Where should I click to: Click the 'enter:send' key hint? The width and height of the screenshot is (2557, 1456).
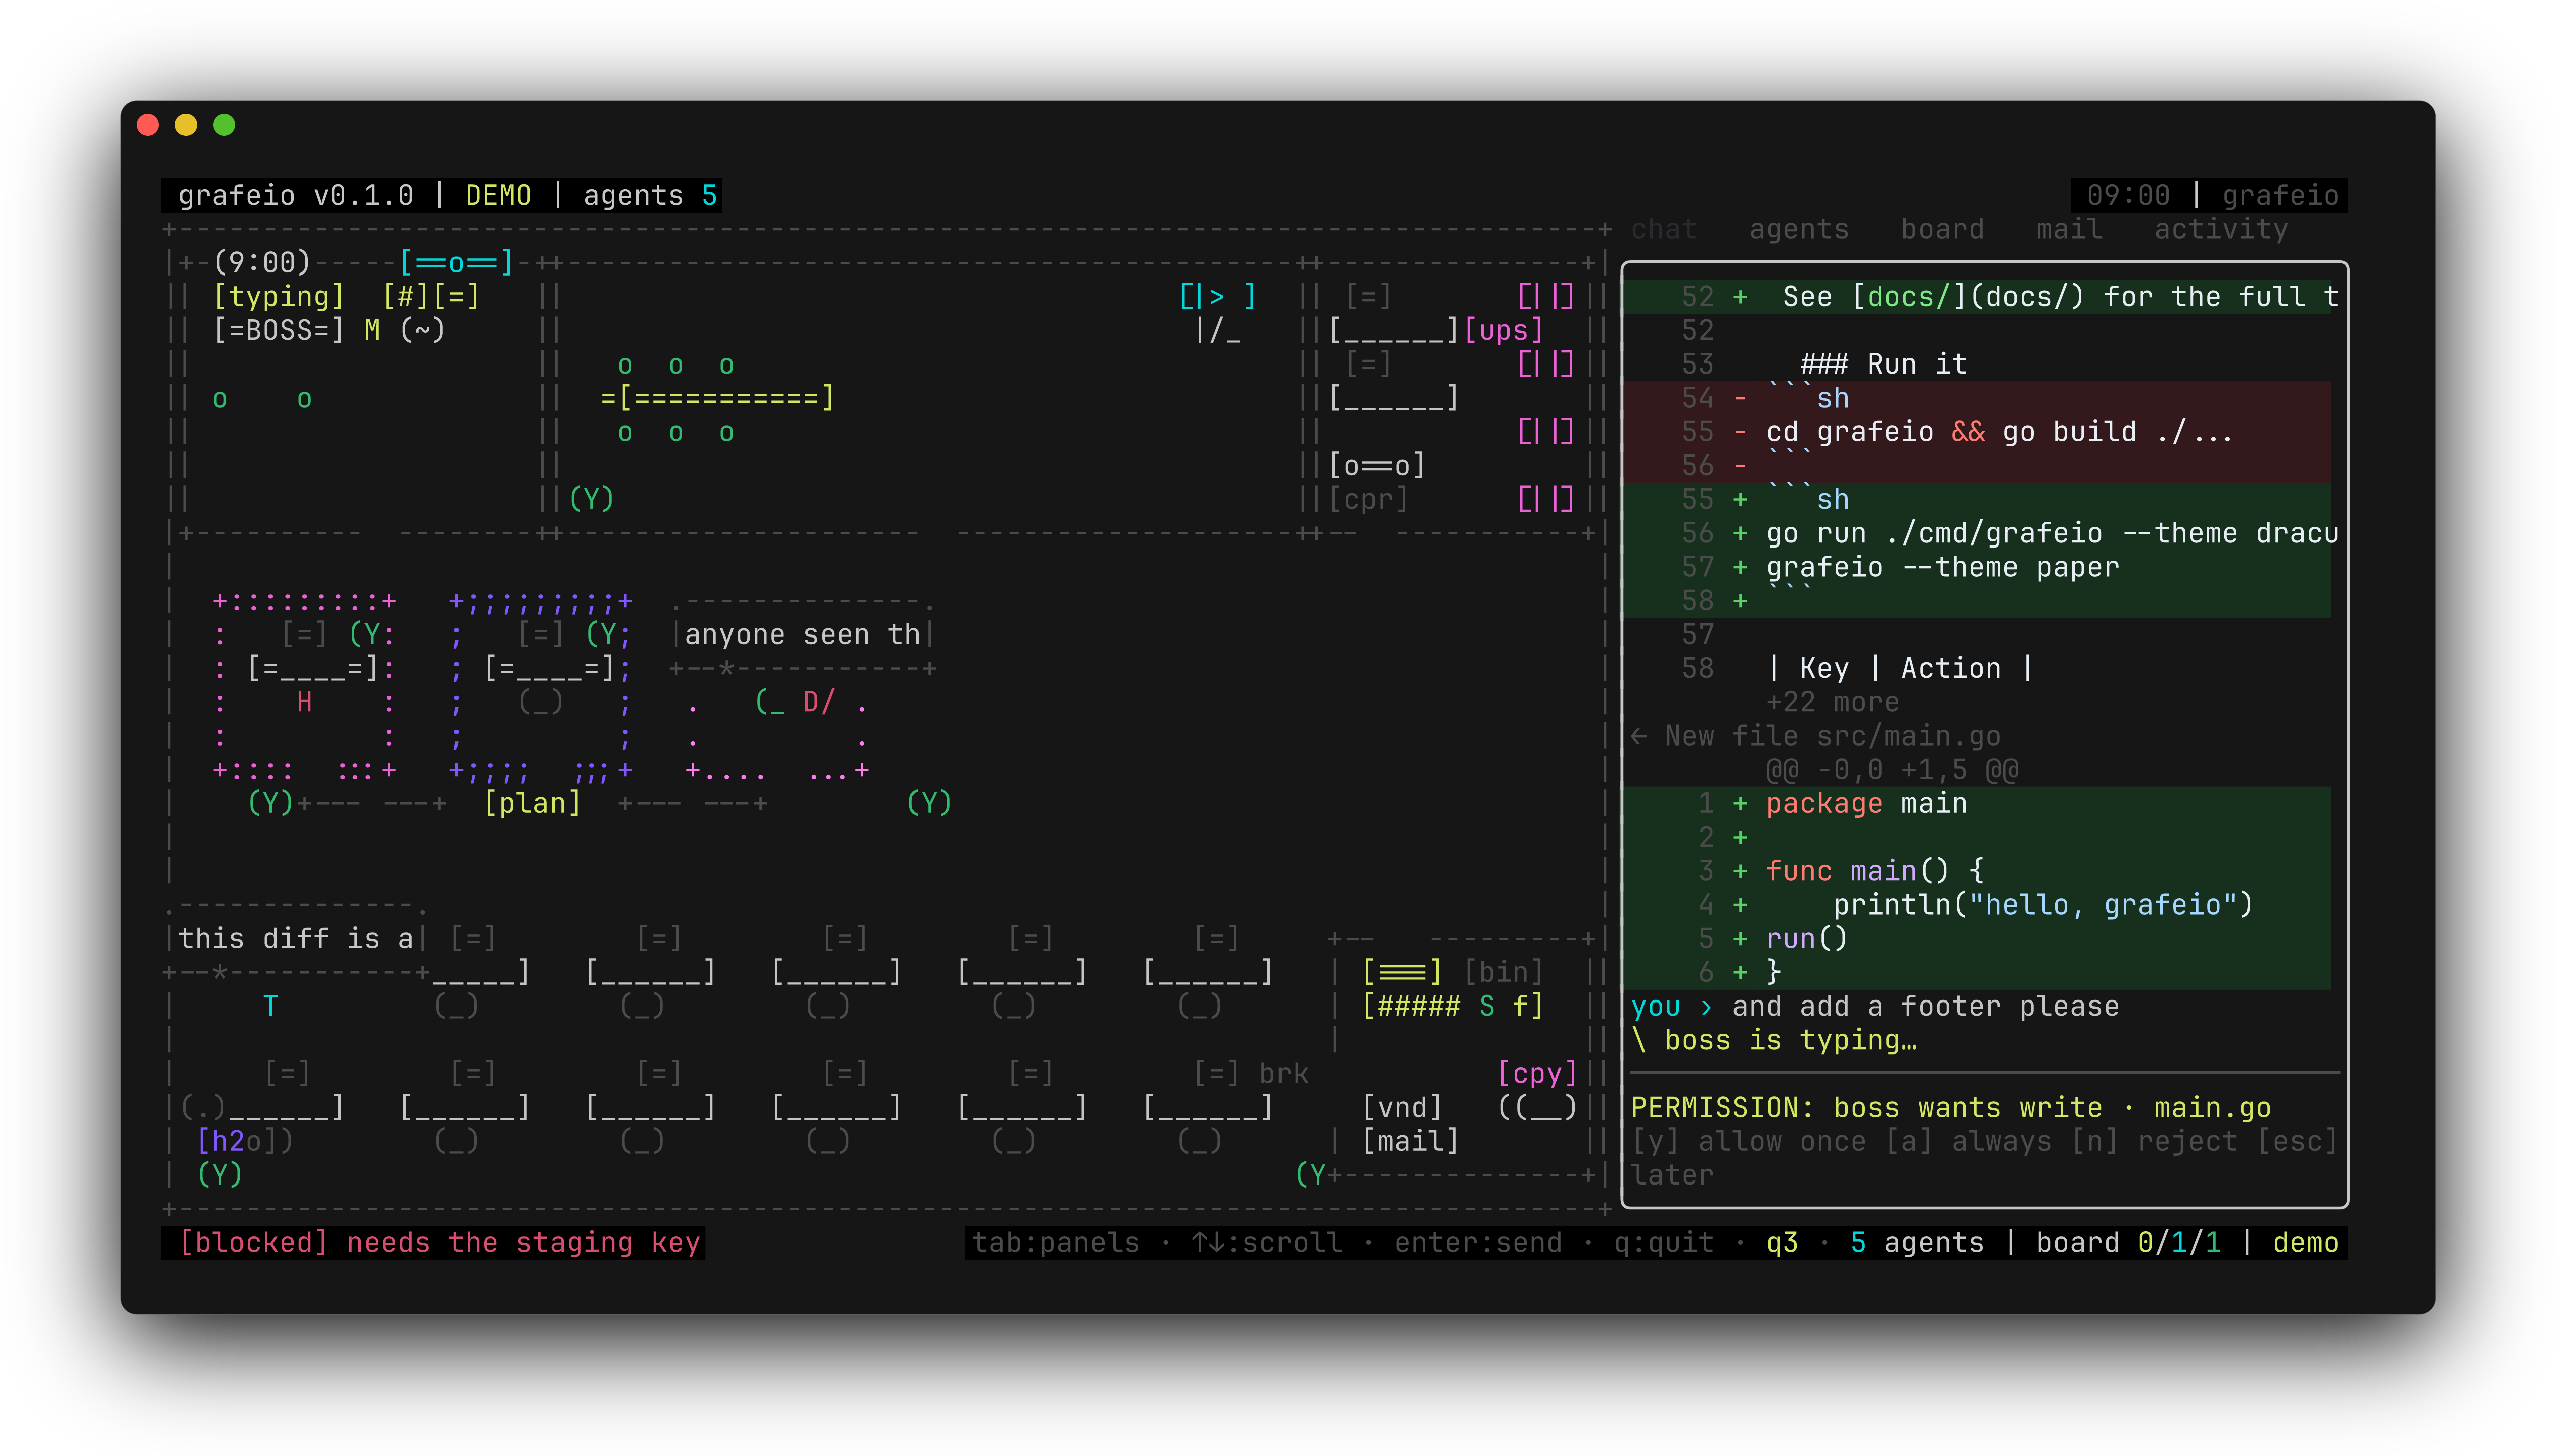(x=1478, y=1242)
